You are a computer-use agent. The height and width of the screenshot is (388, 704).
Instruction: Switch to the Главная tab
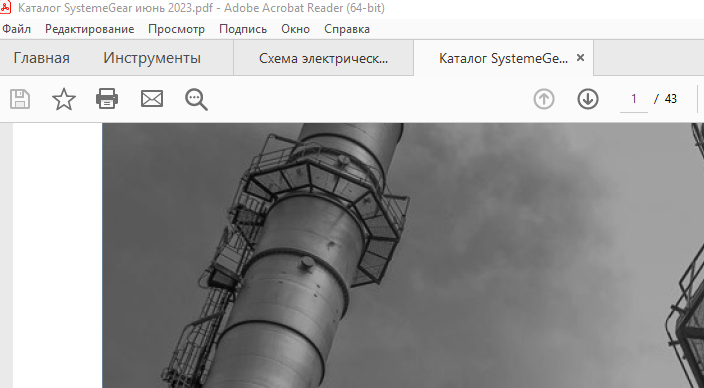click(41, 58)
